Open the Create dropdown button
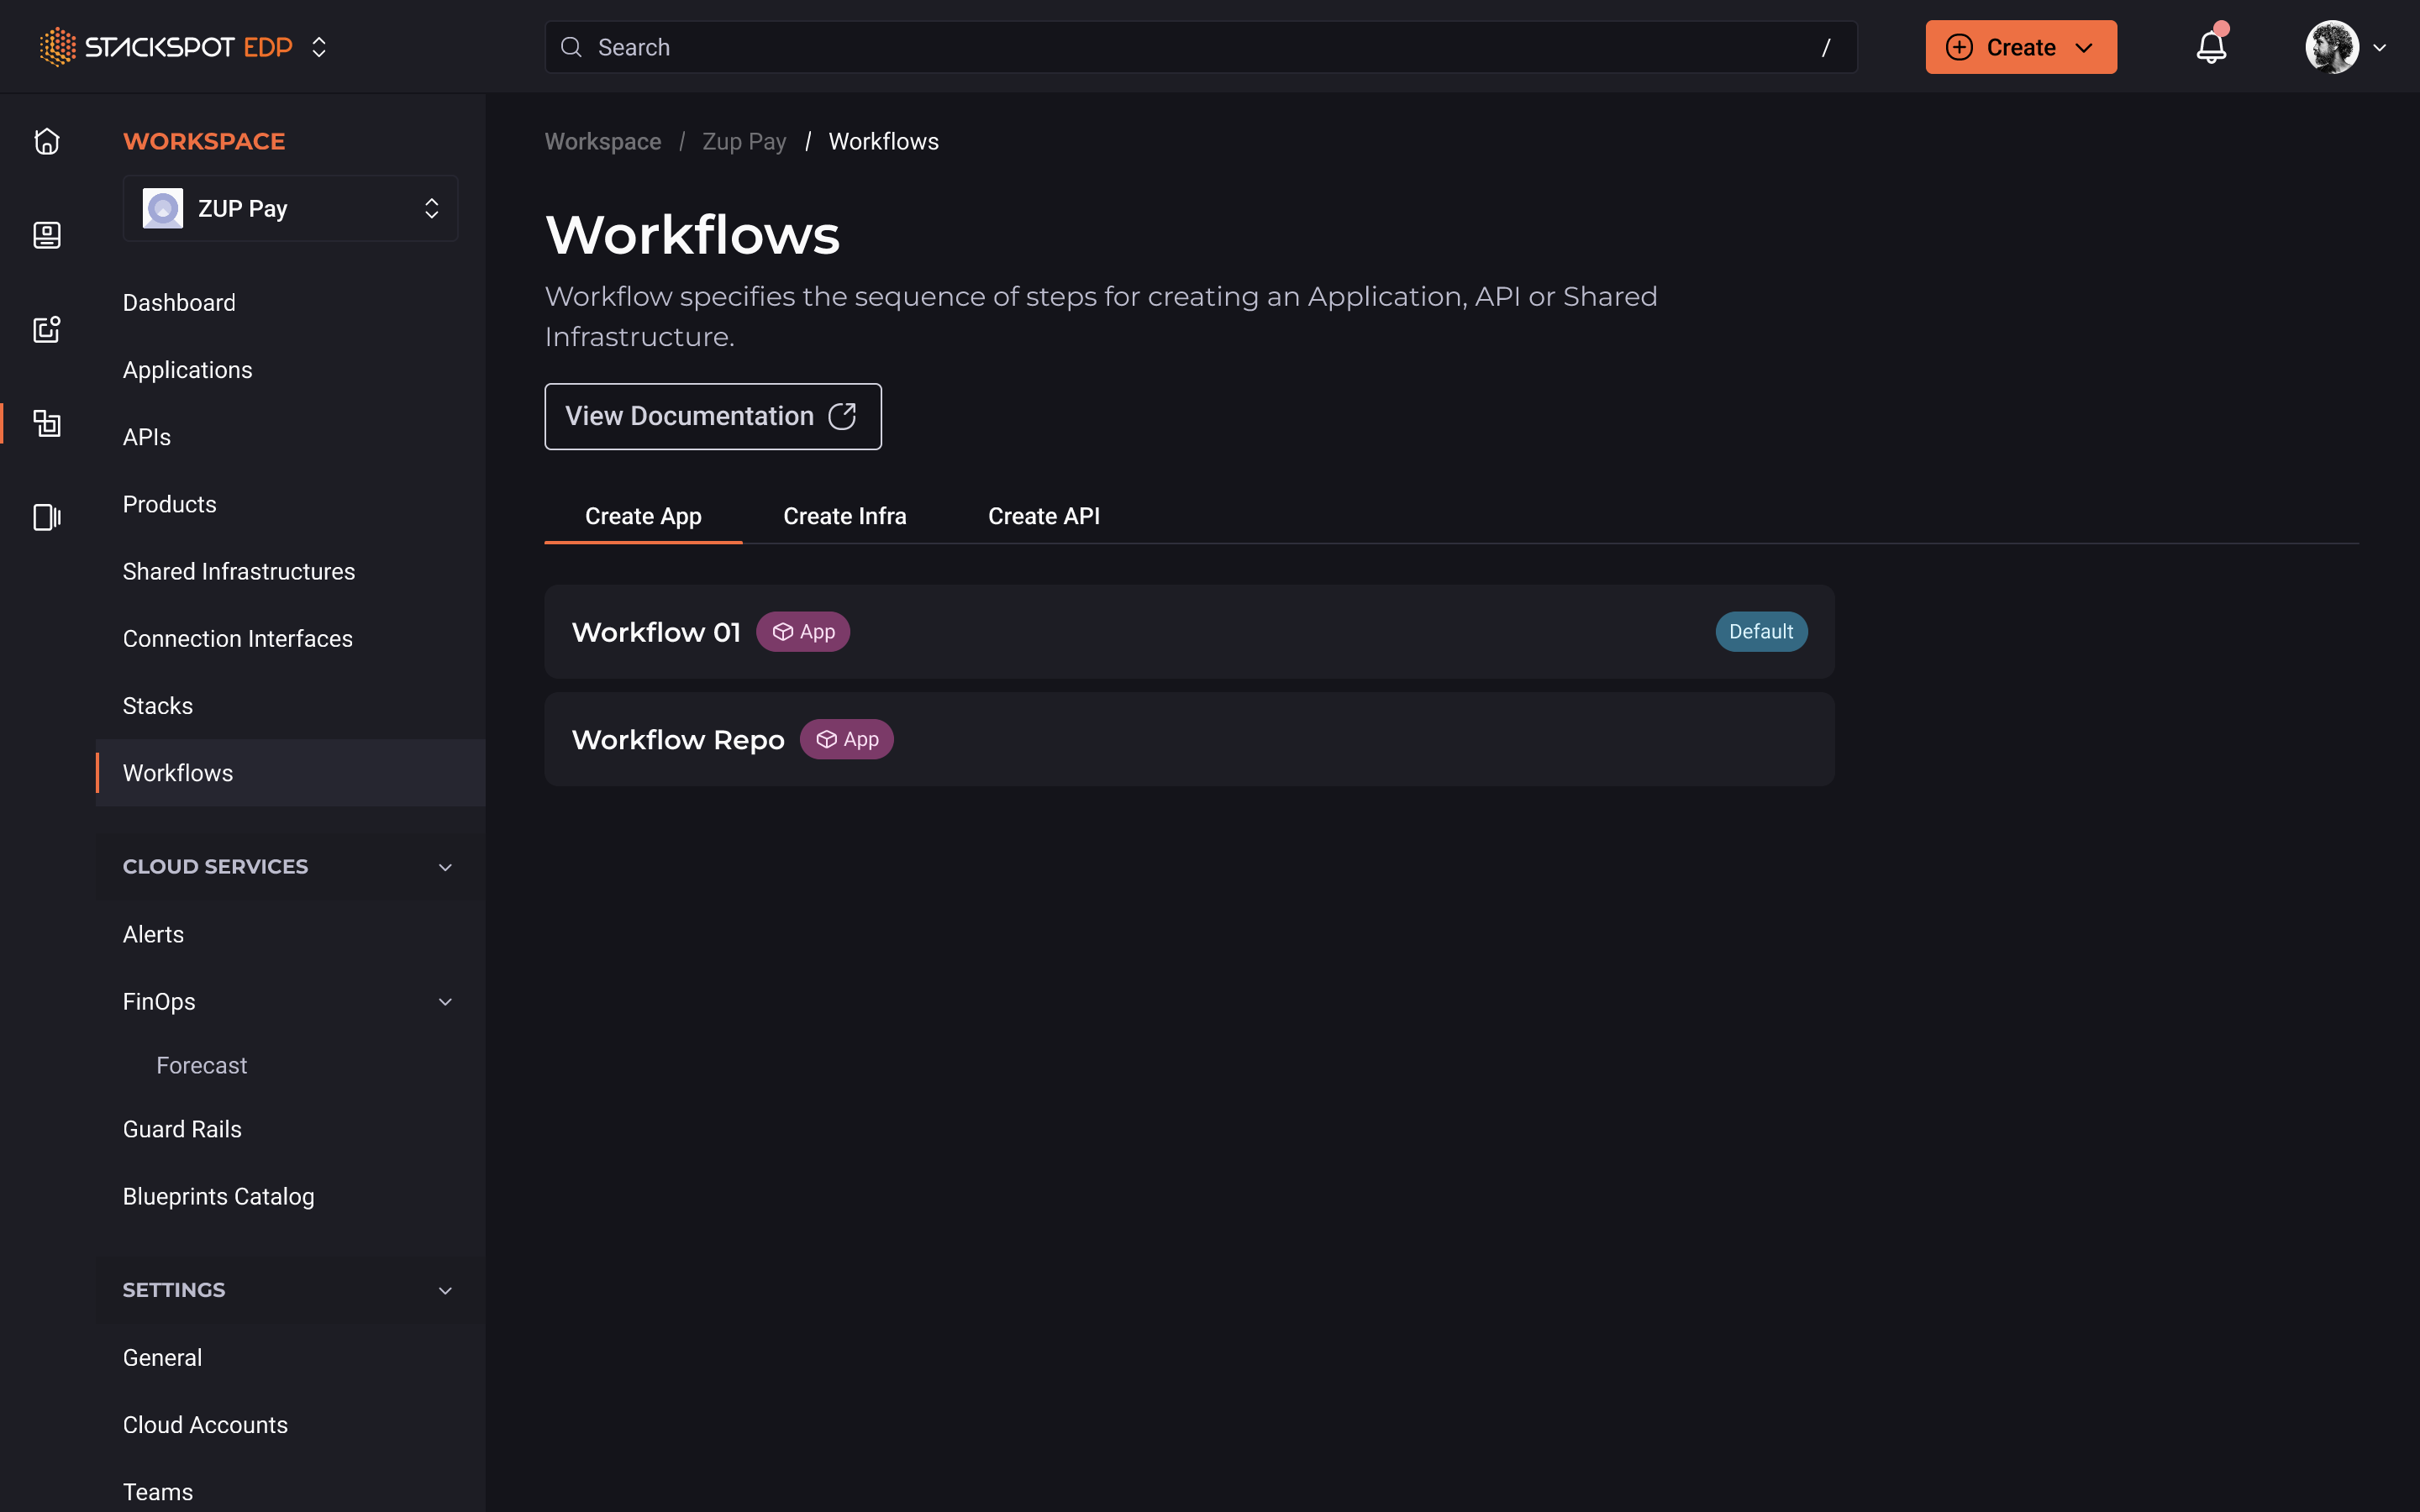 pos(2020,47)
